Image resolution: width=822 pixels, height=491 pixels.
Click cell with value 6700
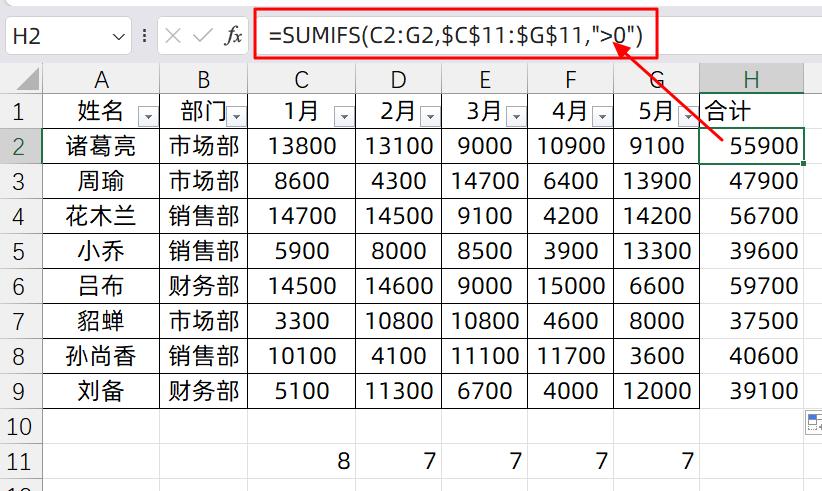[484, 391]
